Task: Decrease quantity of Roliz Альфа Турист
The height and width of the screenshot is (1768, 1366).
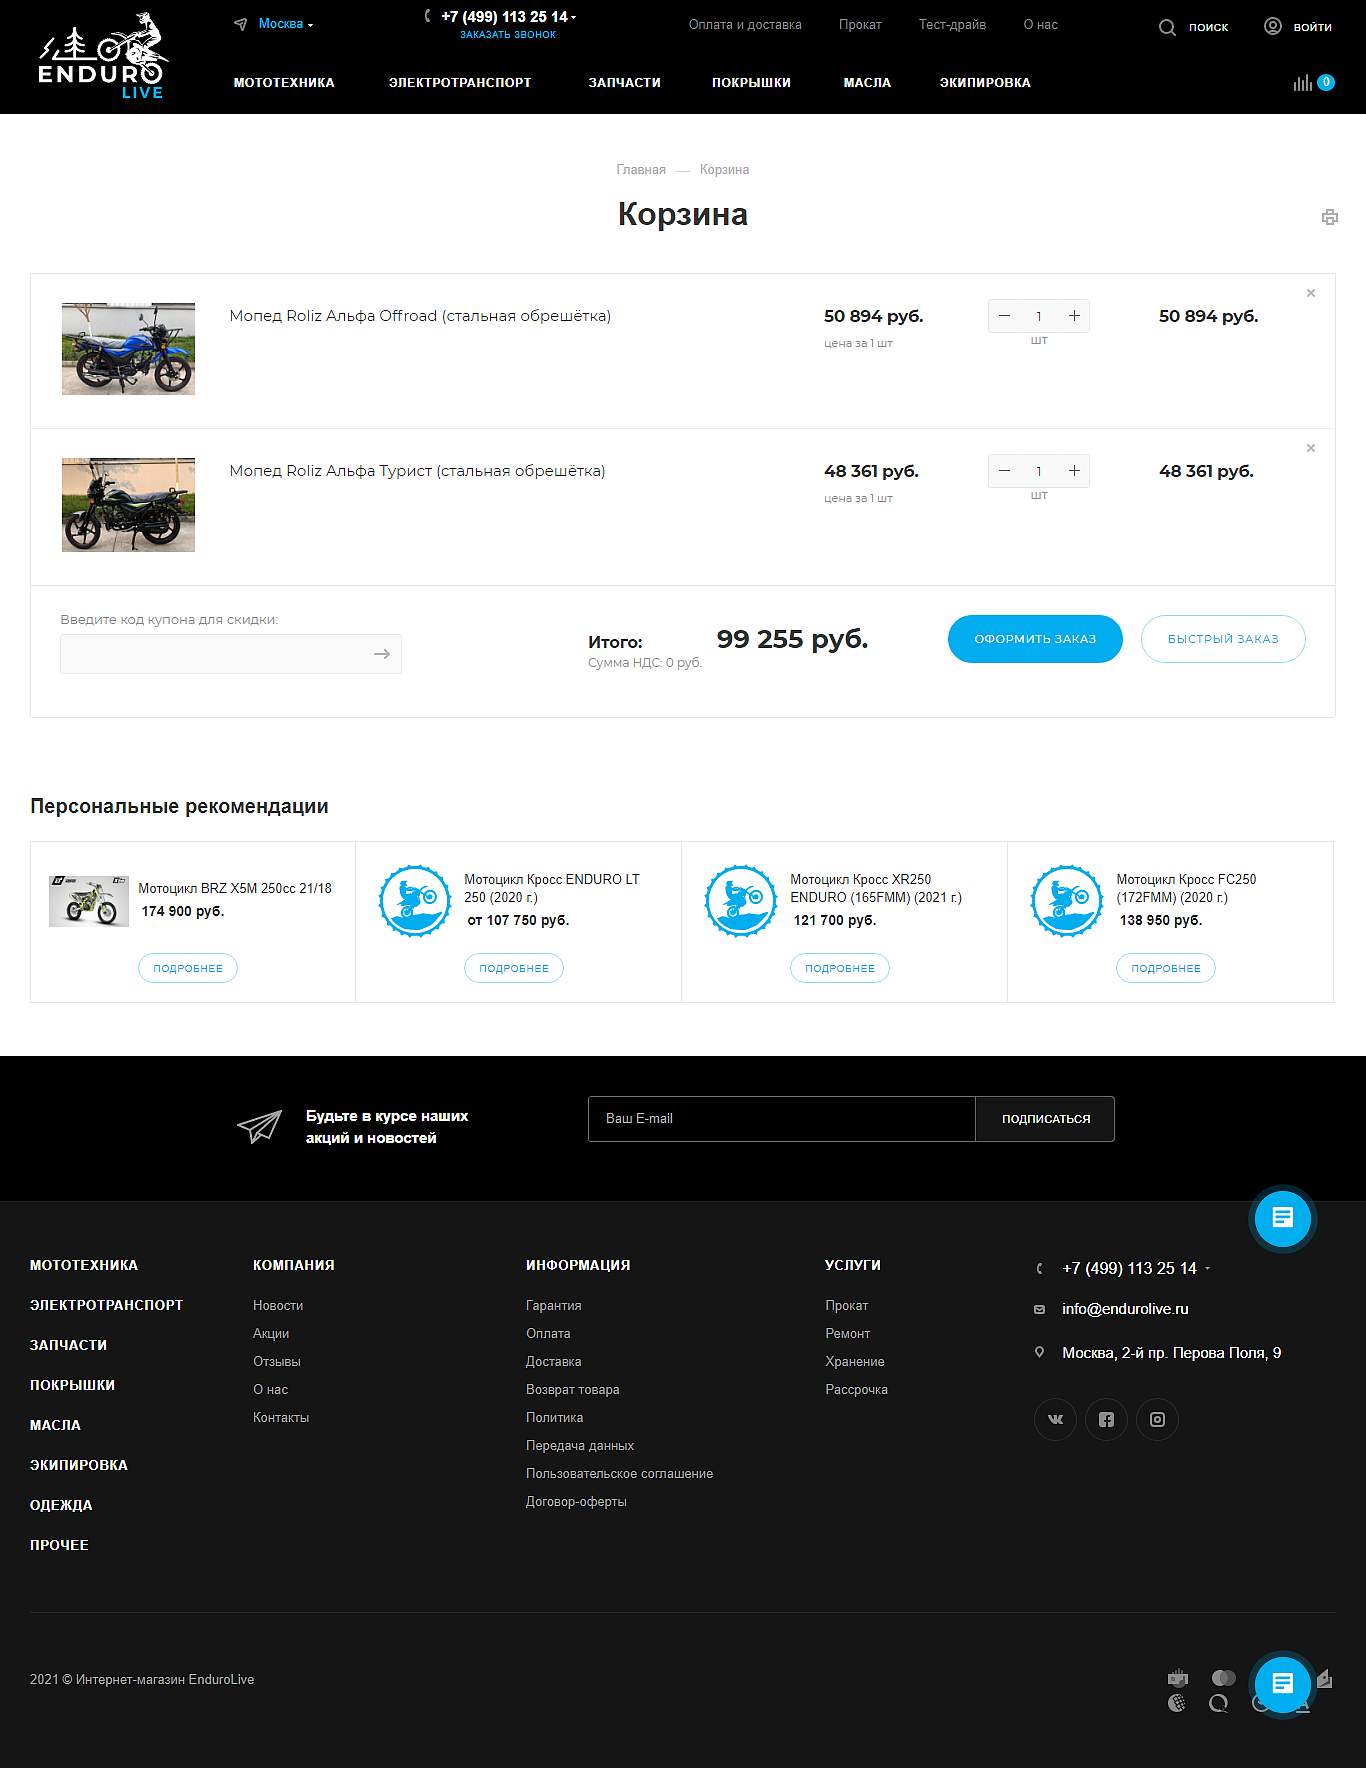Action: (1004, 471)
